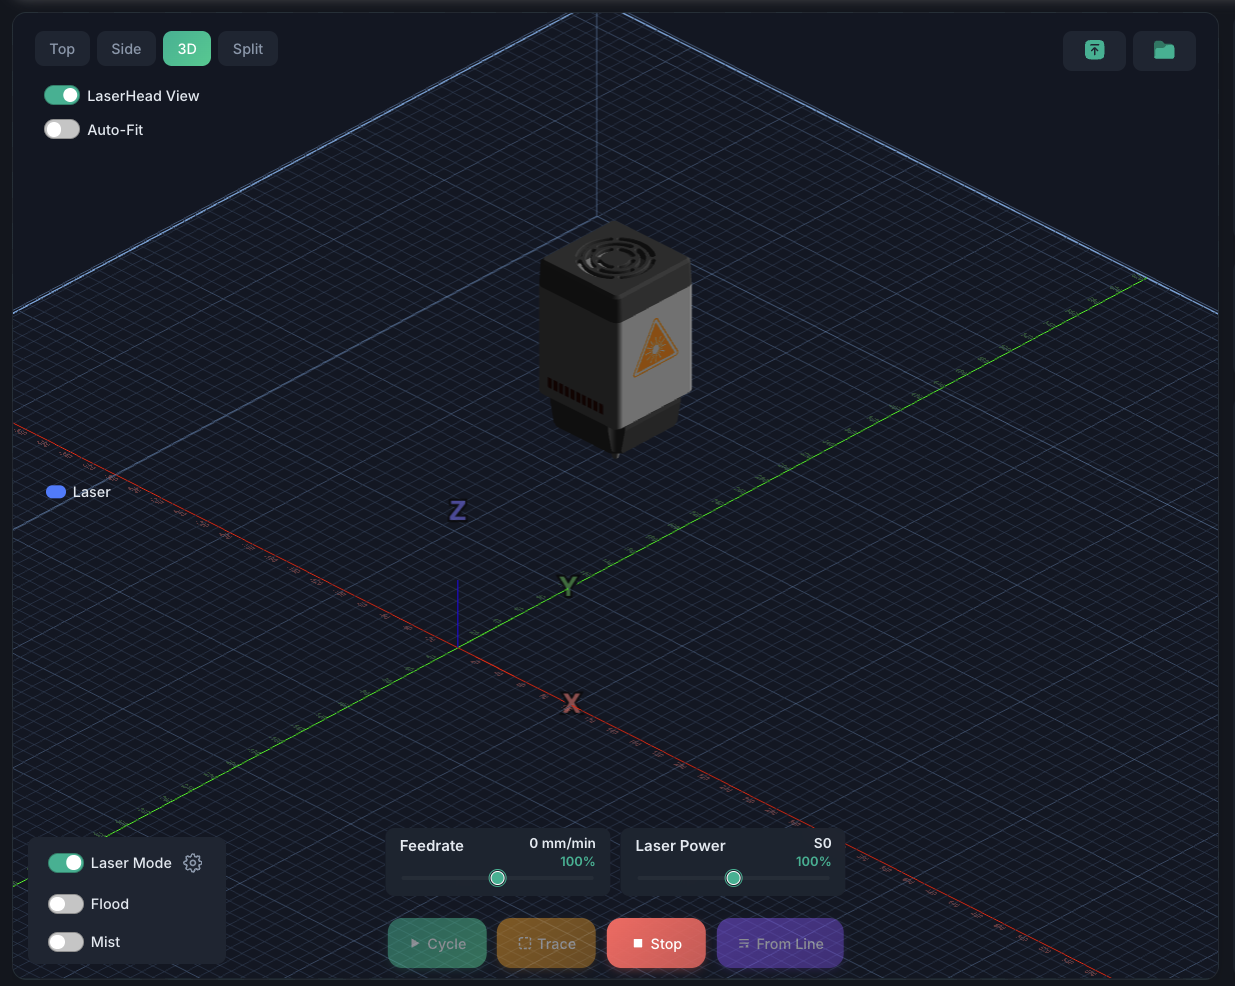The width and height of the screenshot is (1235, 986).
Task: Click the green Y axis label
Action: click(568, 587)
